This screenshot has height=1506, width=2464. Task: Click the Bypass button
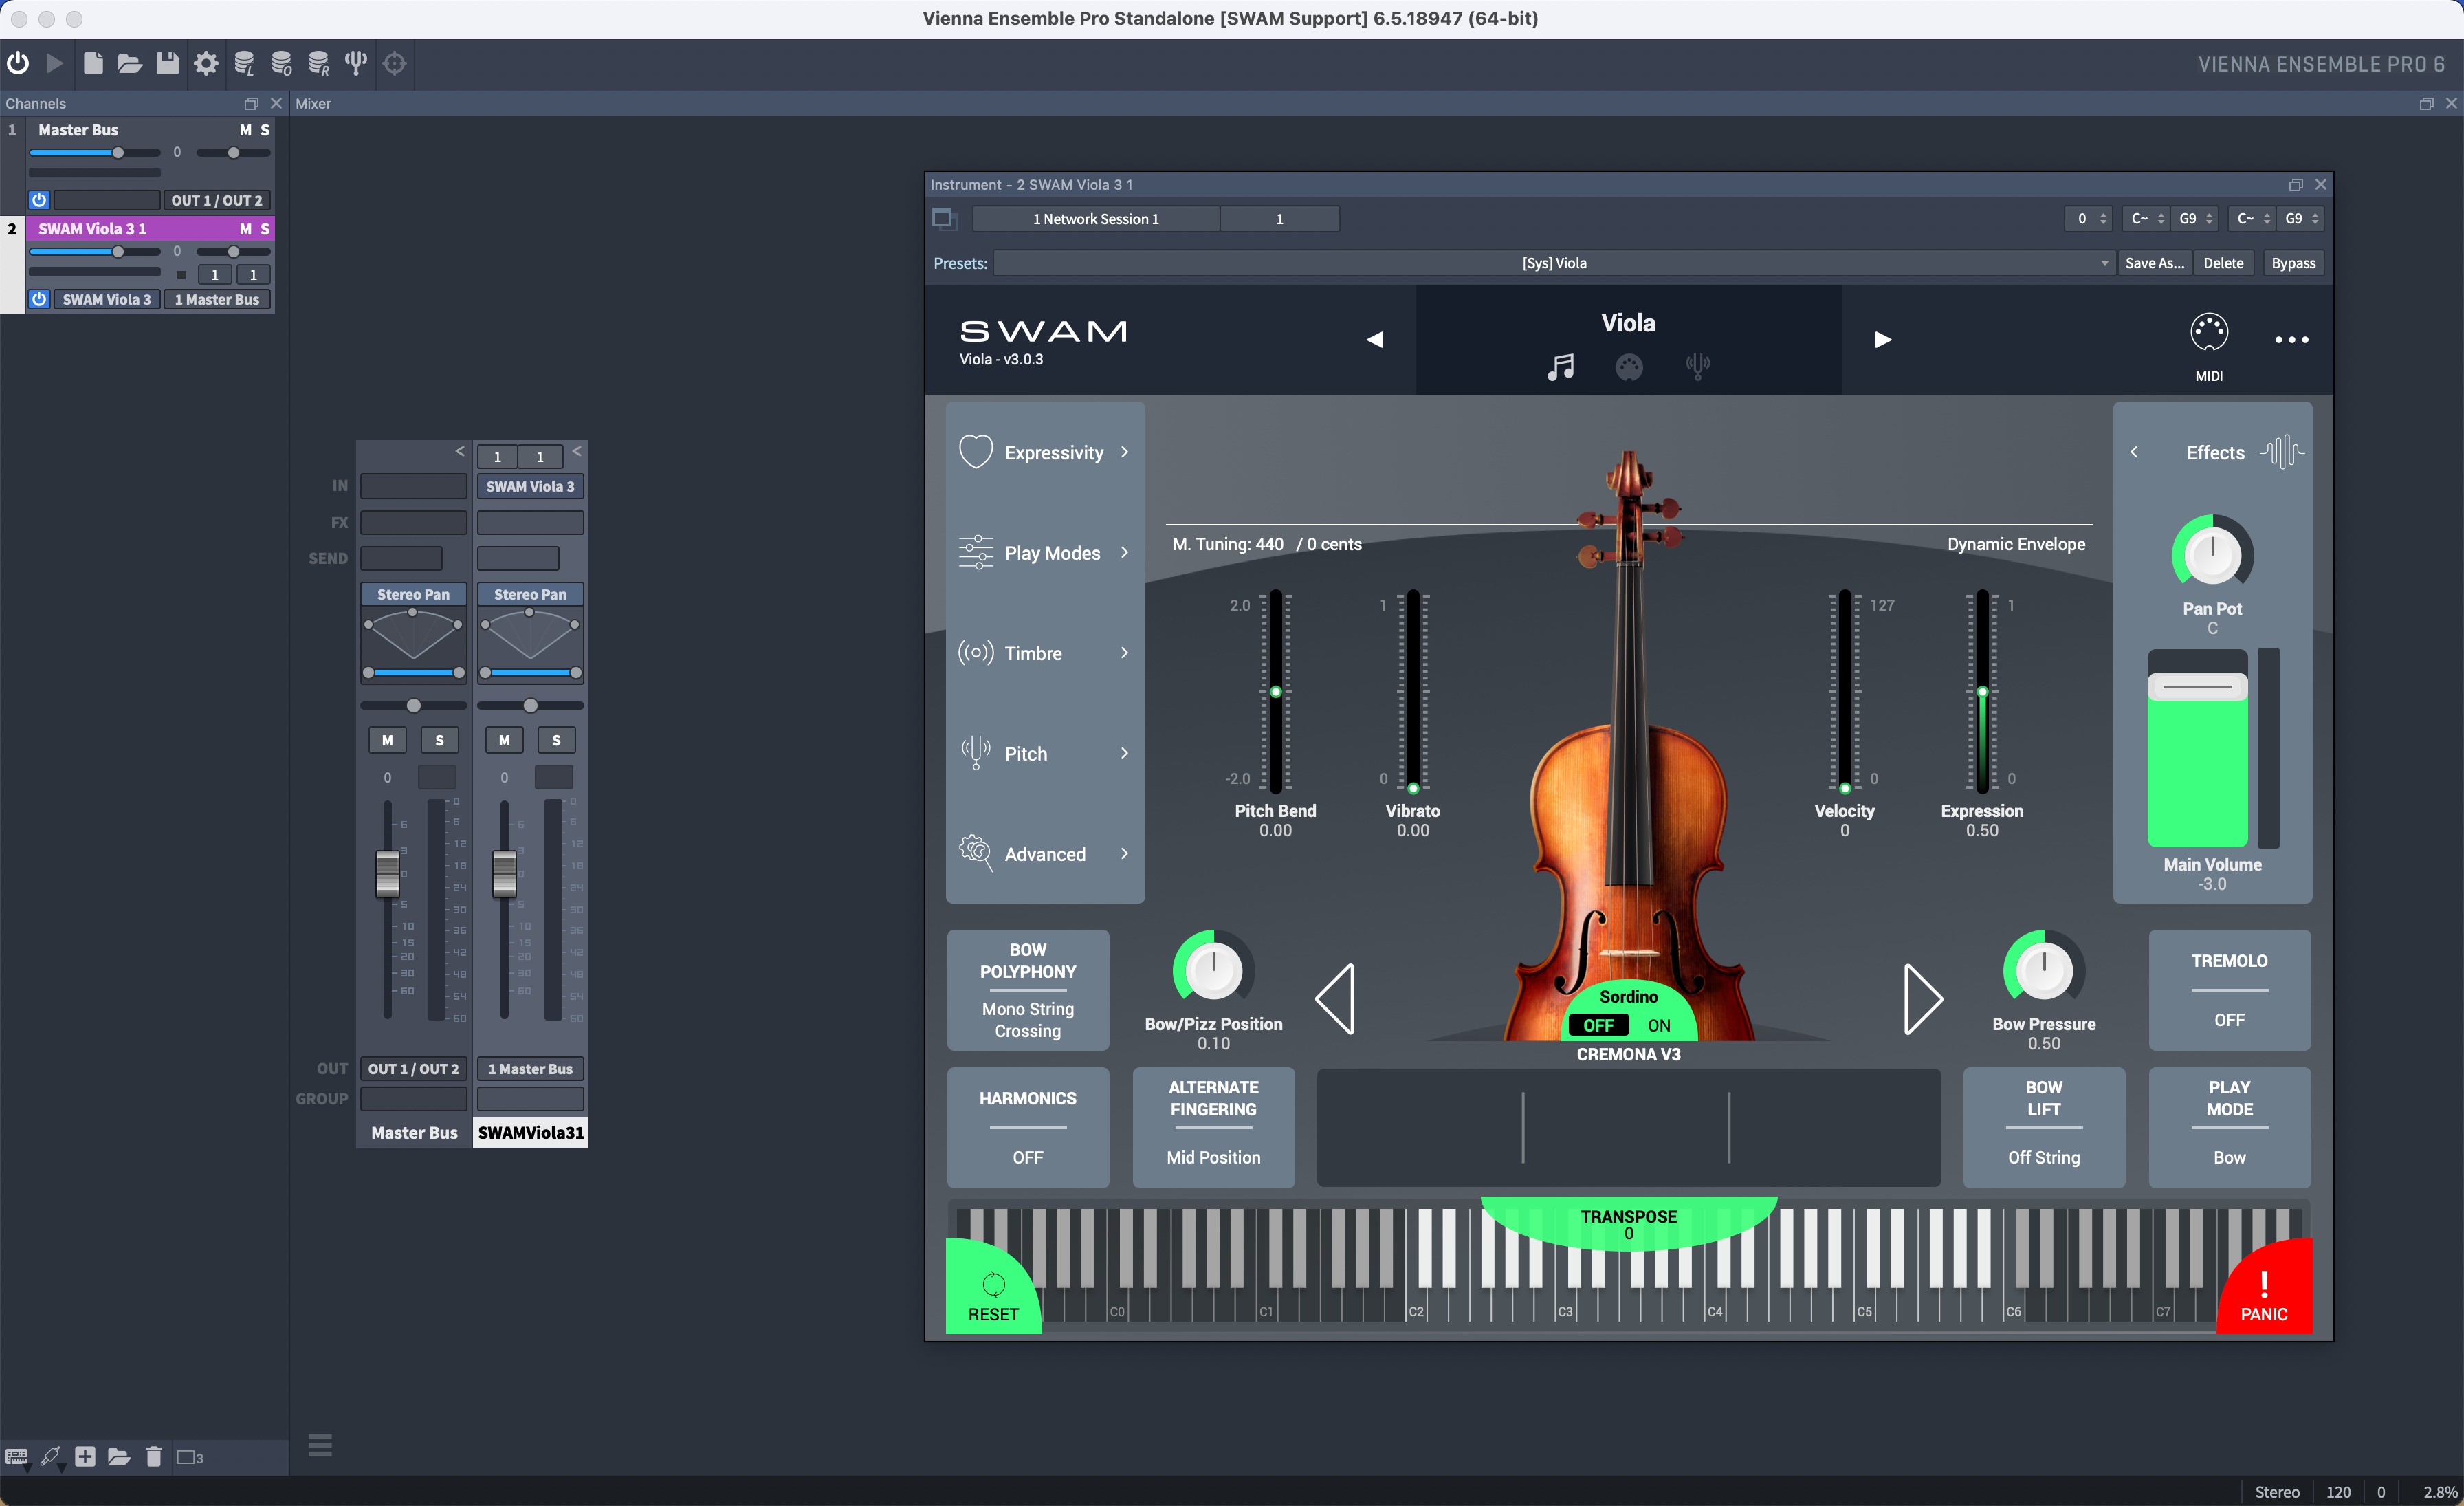click(2293, 263)
